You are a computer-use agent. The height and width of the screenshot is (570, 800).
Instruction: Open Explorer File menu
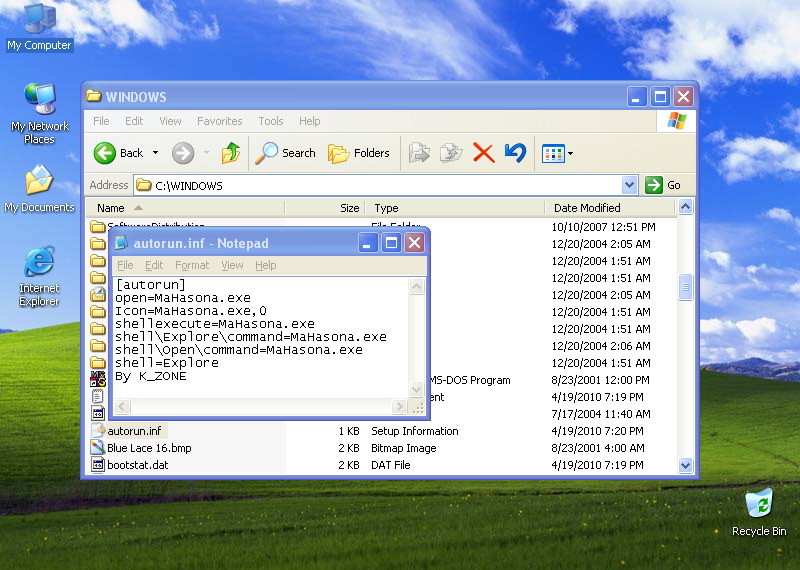[x=101, y=121]
